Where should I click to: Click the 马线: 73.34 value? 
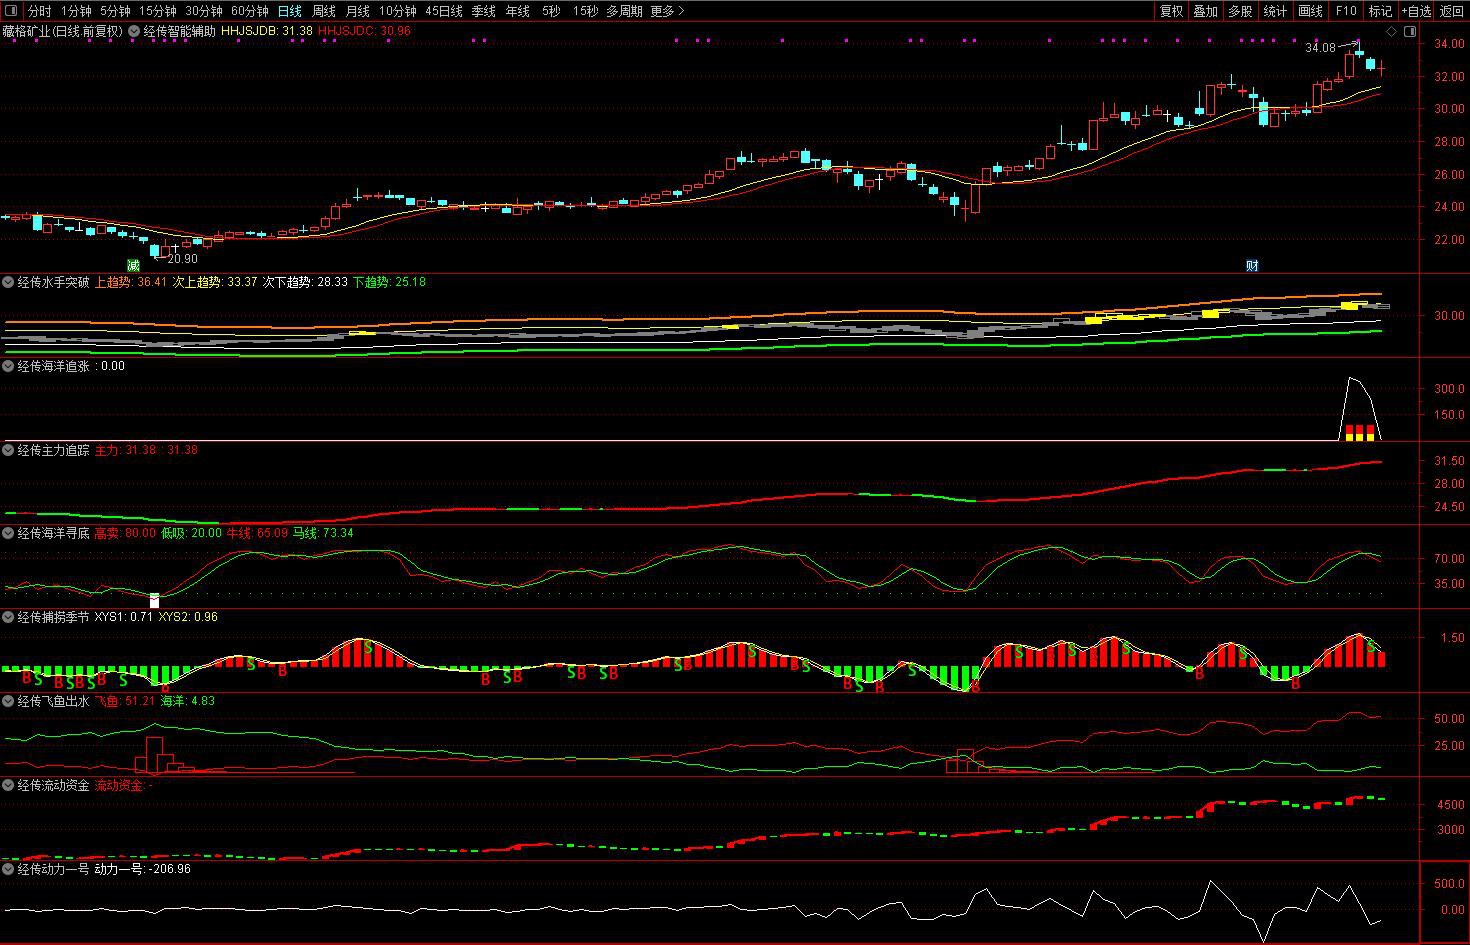[x=323, y=533]
